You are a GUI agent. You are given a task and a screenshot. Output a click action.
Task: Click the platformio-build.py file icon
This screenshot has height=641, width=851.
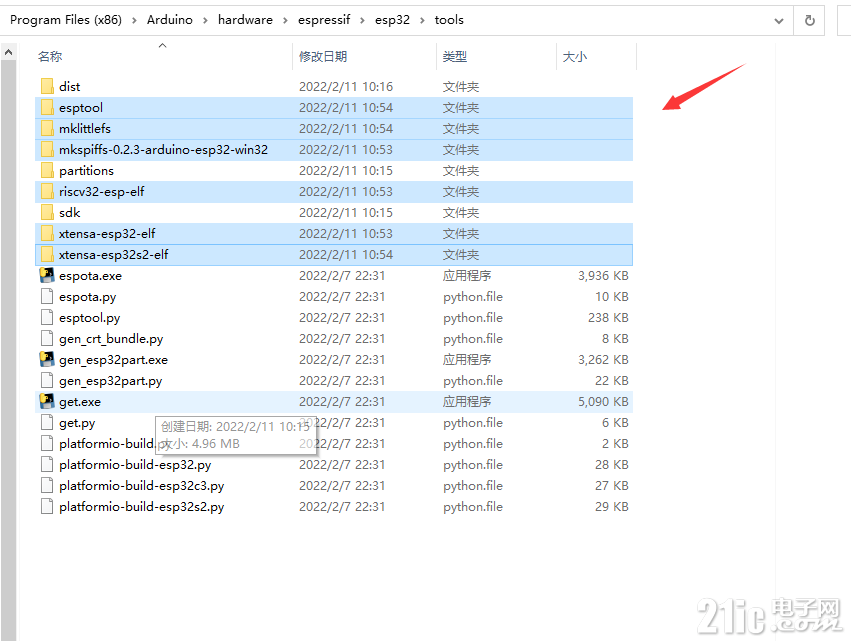click(x=47, y=443)
